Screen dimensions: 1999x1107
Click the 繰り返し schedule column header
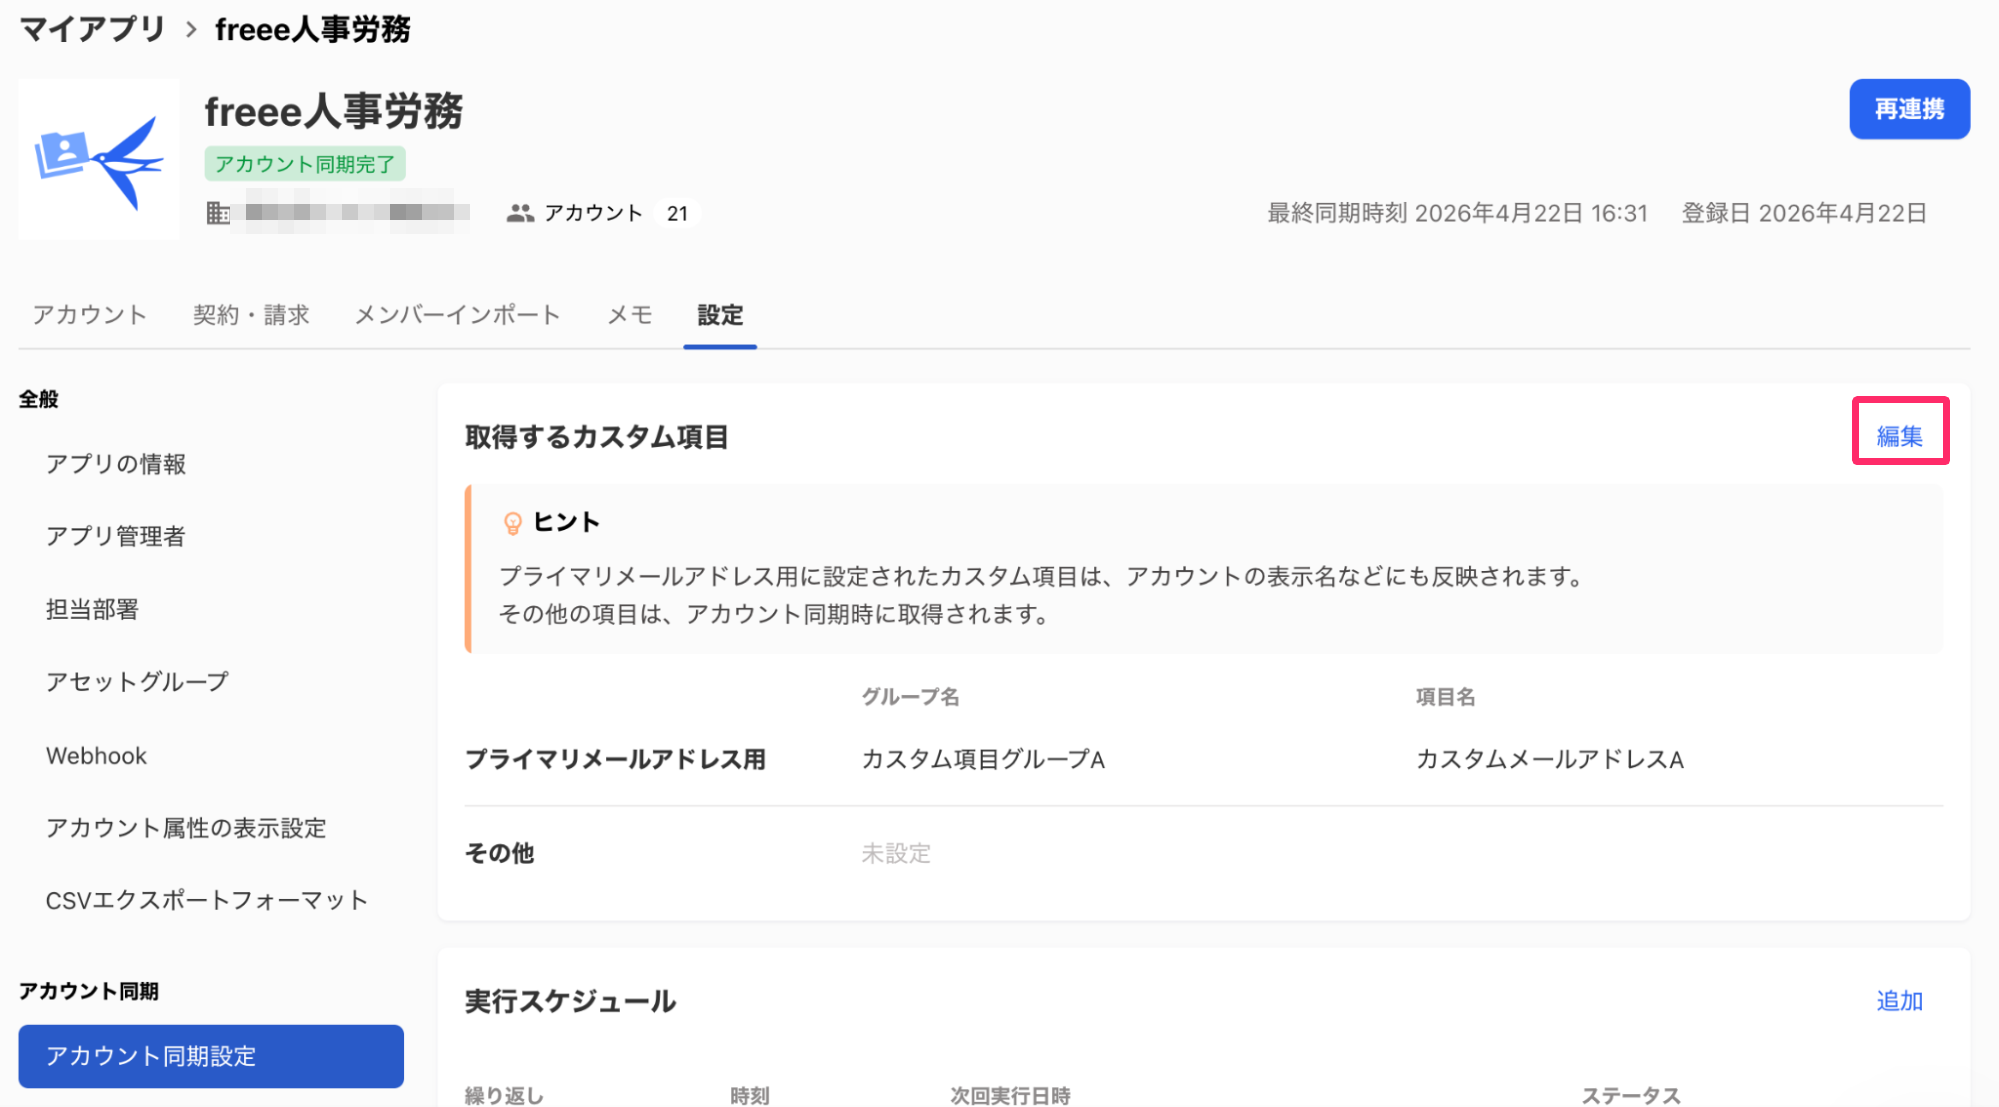pos(504,1095)
